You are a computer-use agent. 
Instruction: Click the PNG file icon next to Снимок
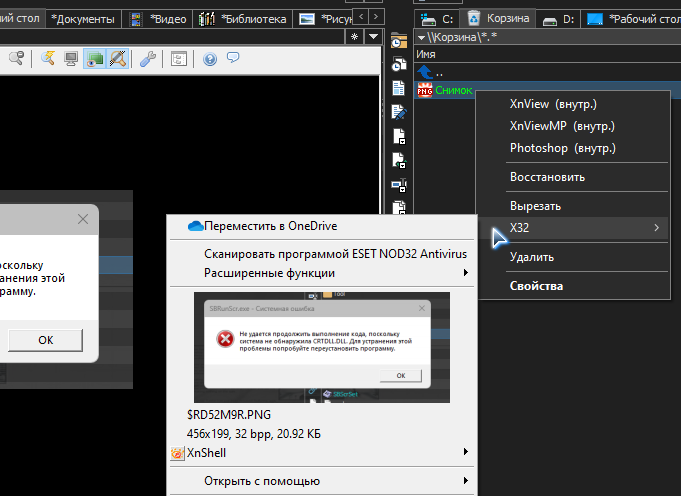pyautogui.click(x=424, y=90)
